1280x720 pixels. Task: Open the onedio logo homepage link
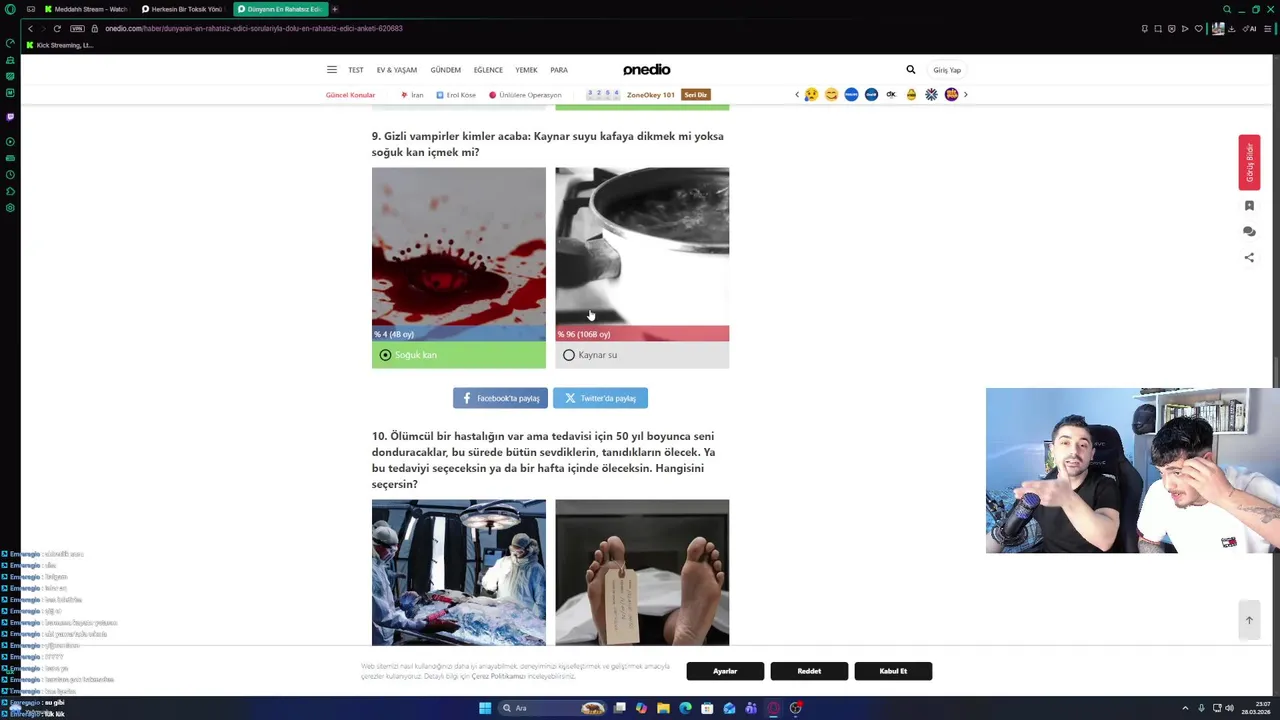point(646,70)
